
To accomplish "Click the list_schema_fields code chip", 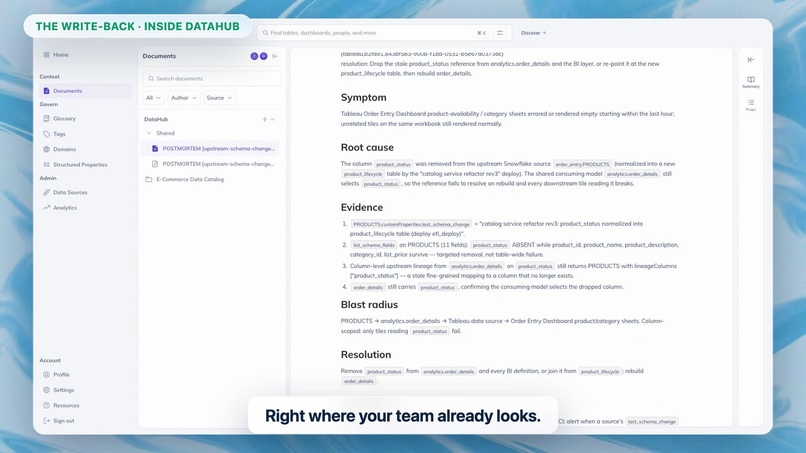I will [374, 245].
